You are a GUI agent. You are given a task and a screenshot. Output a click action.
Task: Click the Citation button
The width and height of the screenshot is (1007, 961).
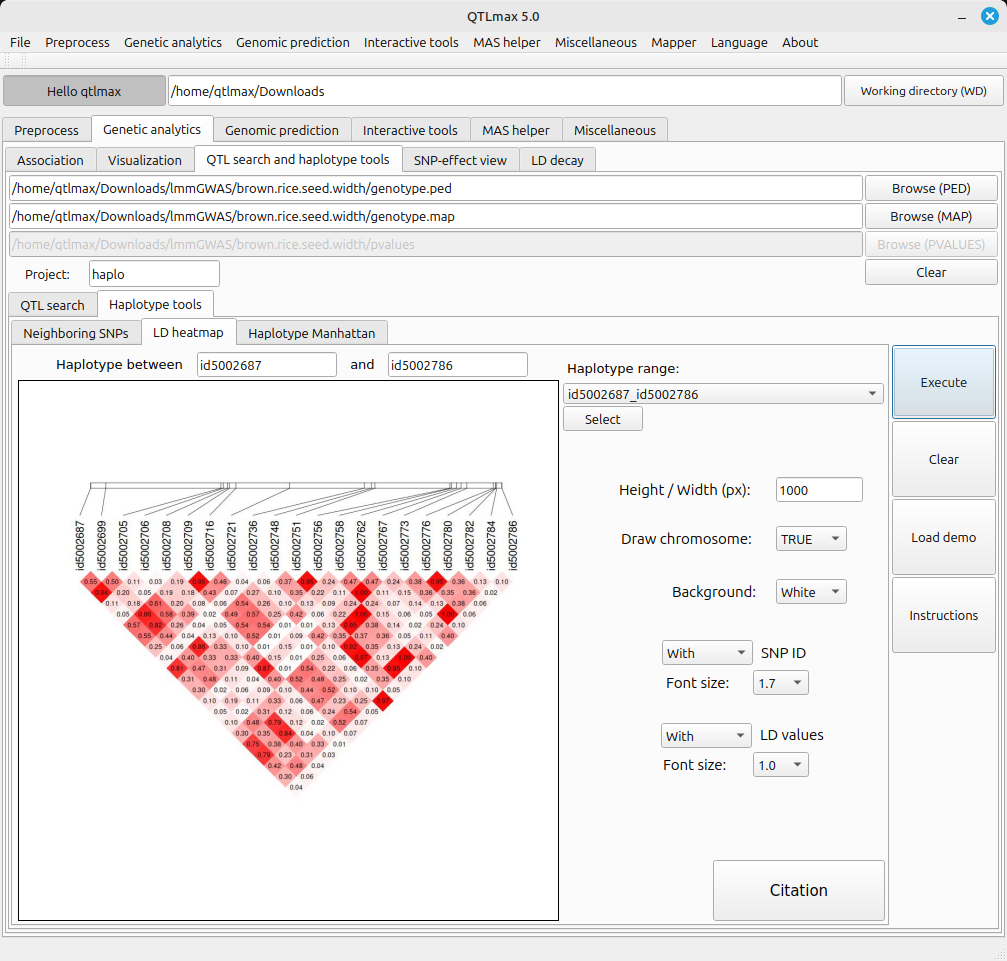pyautogui.click(x=798, y=890)
